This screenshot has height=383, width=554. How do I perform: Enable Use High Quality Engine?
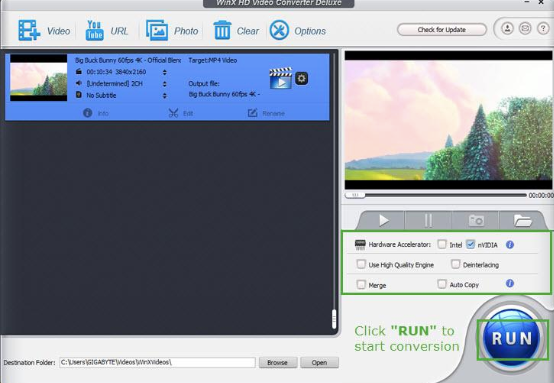[361, 264]
